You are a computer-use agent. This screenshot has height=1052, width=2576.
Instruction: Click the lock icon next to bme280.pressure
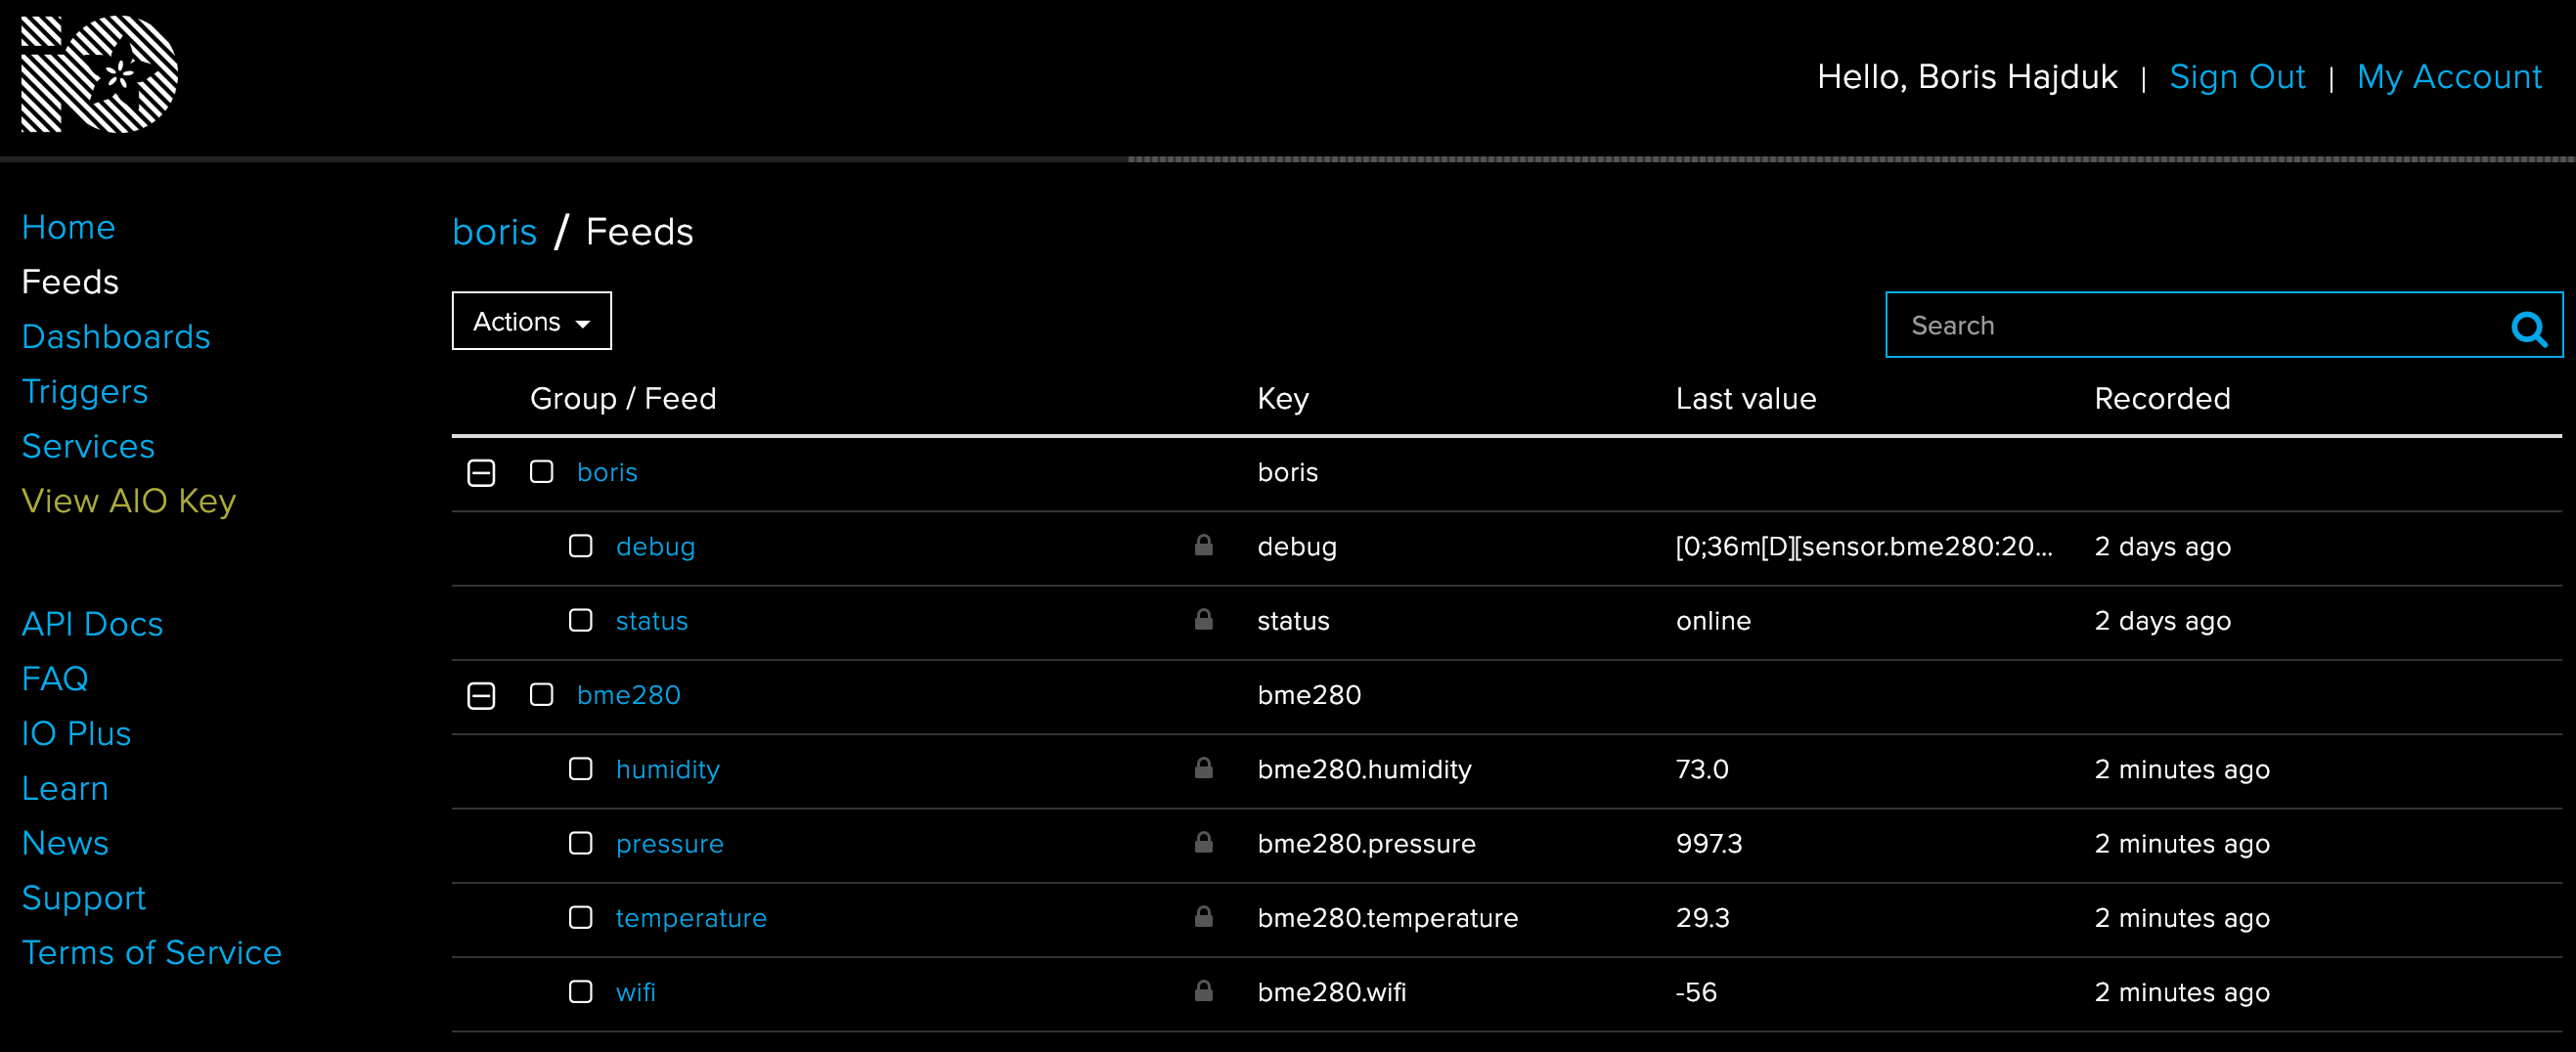point(1203,843)
